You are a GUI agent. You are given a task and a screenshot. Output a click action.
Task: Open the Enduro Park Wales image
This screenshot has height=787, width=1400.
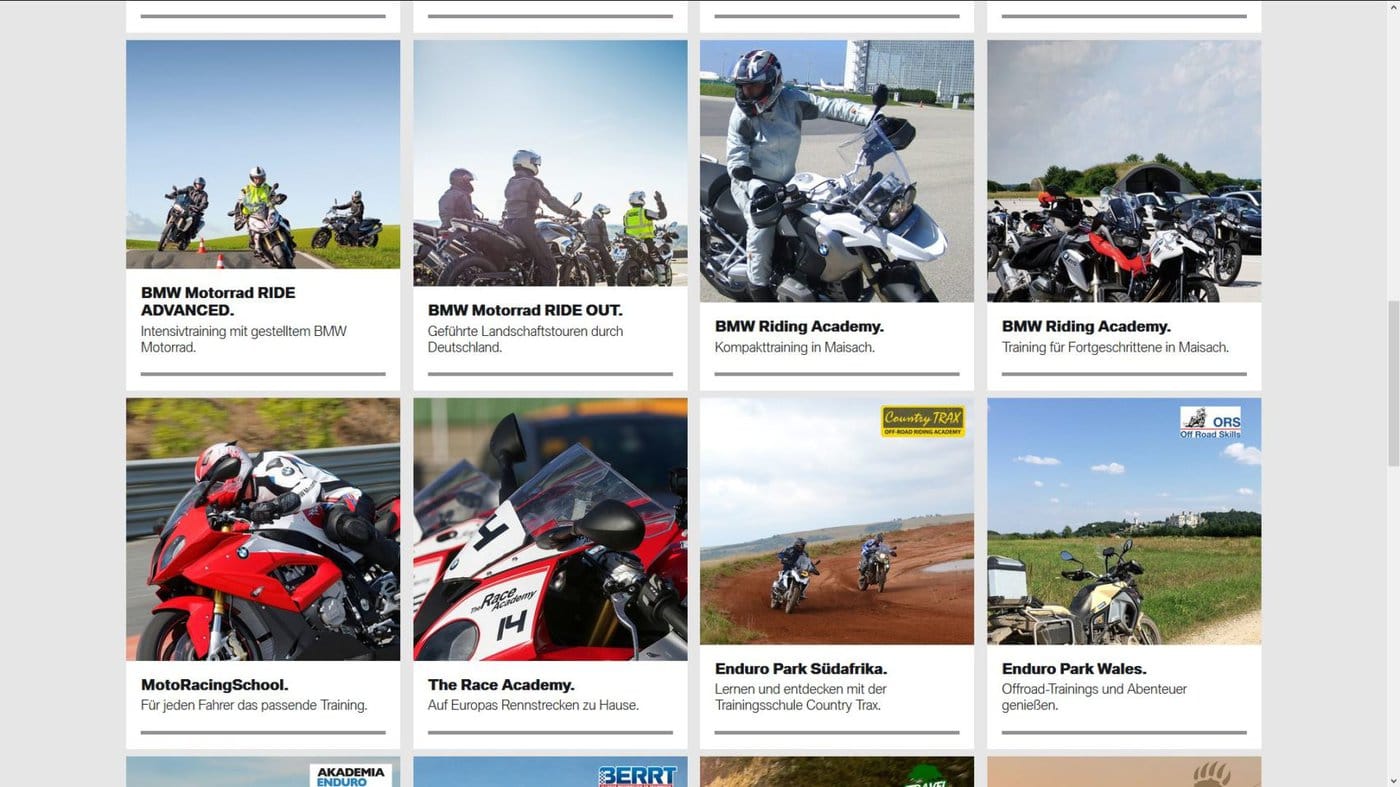click(1124, 521)
